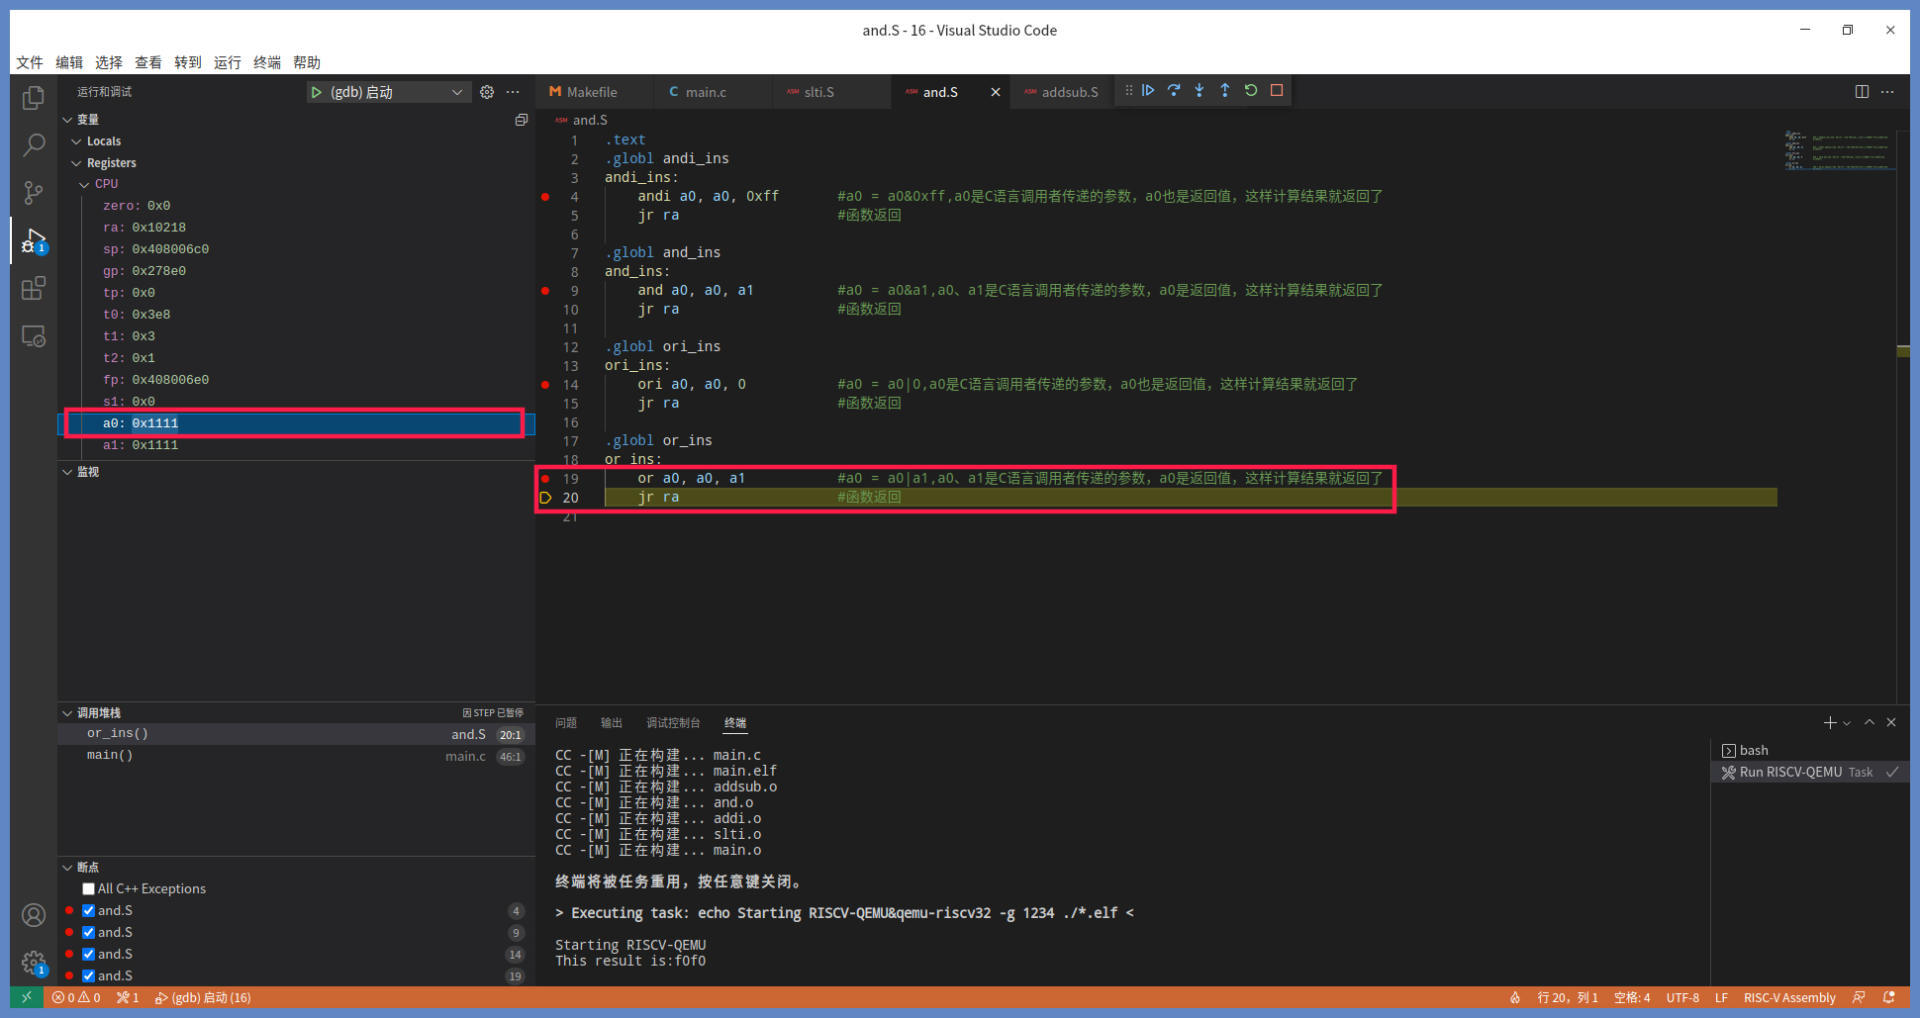This screenshot has height=1018, width=1920.
Task: Open launch.json via the gear icon
Action: coord(487,92)
